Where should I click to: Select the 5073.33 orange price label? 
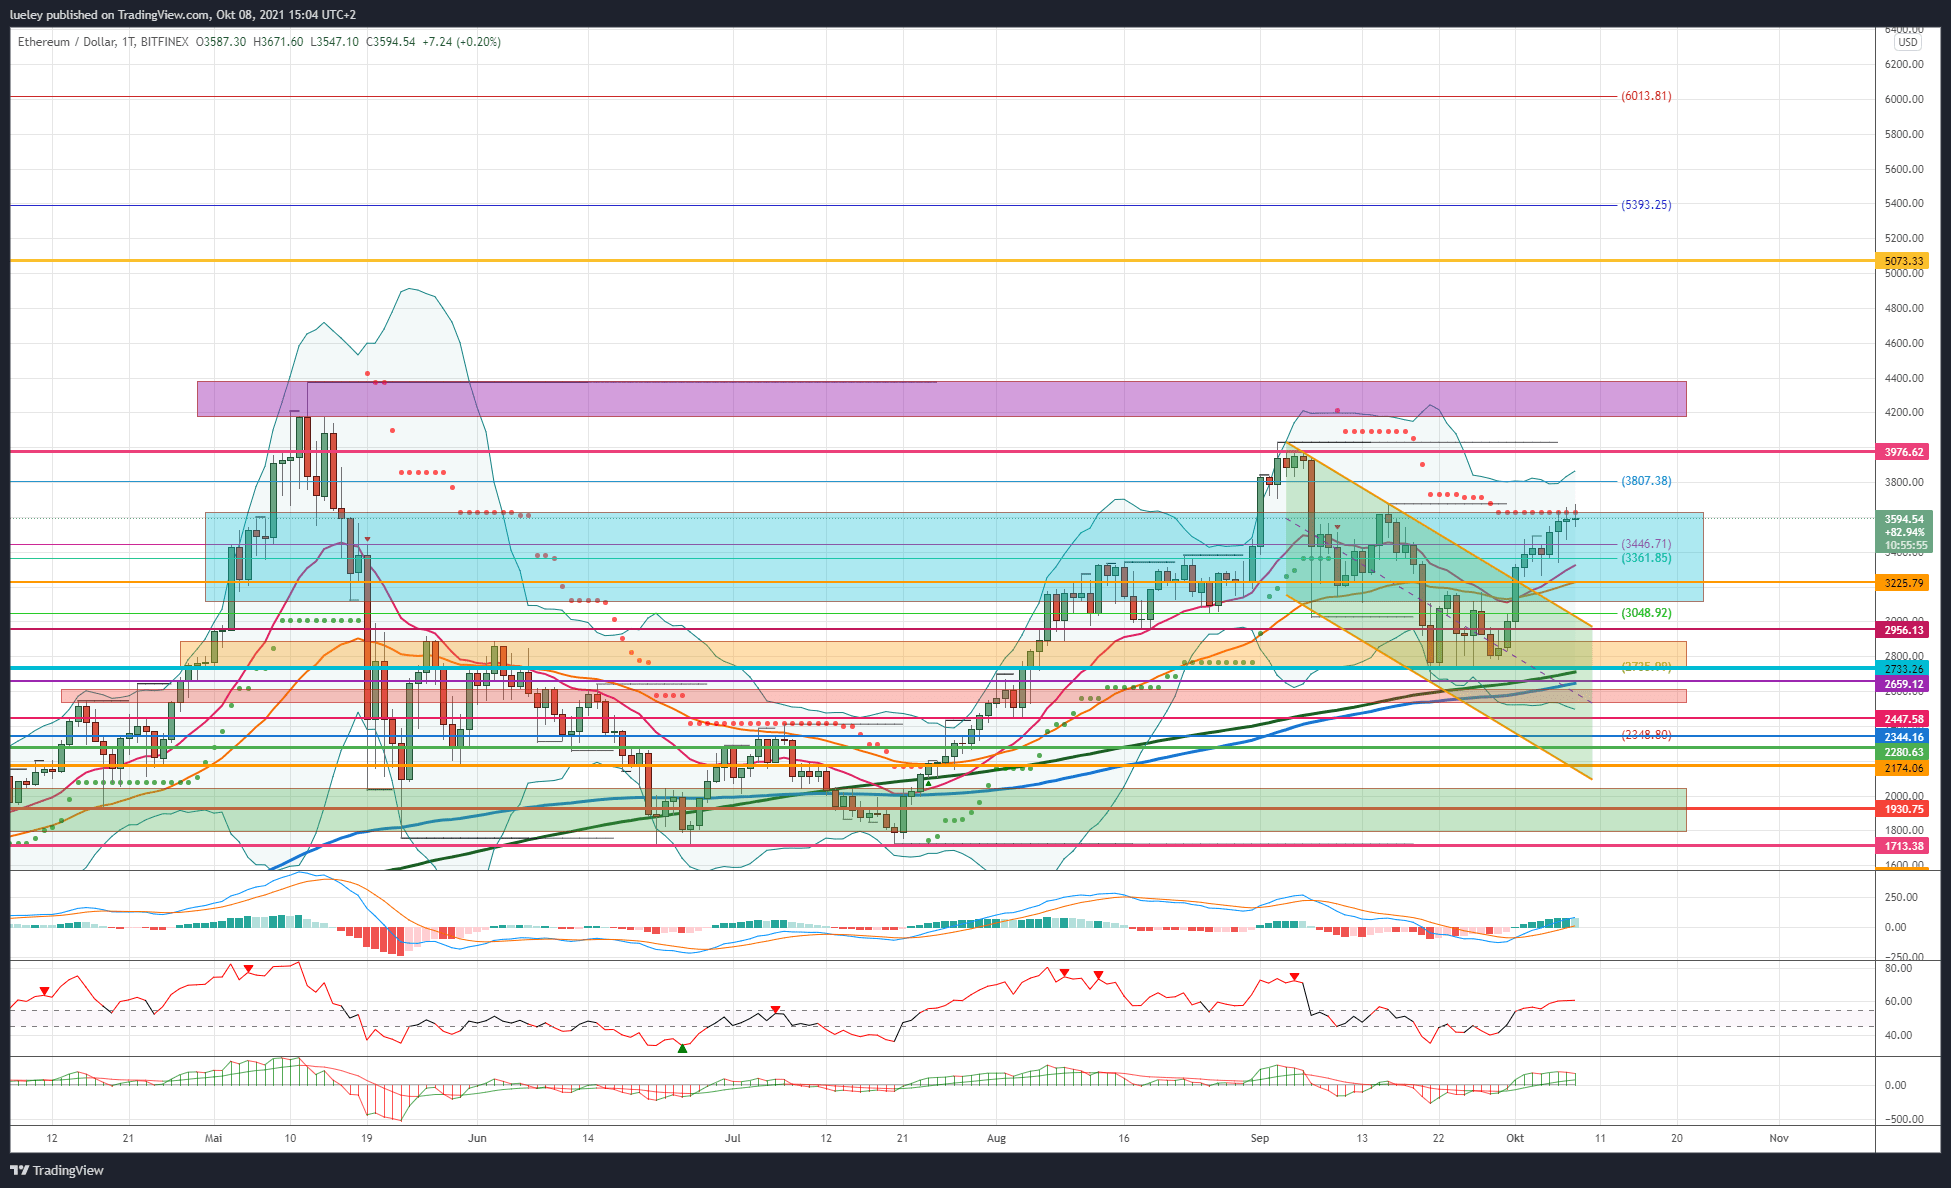1904,261
